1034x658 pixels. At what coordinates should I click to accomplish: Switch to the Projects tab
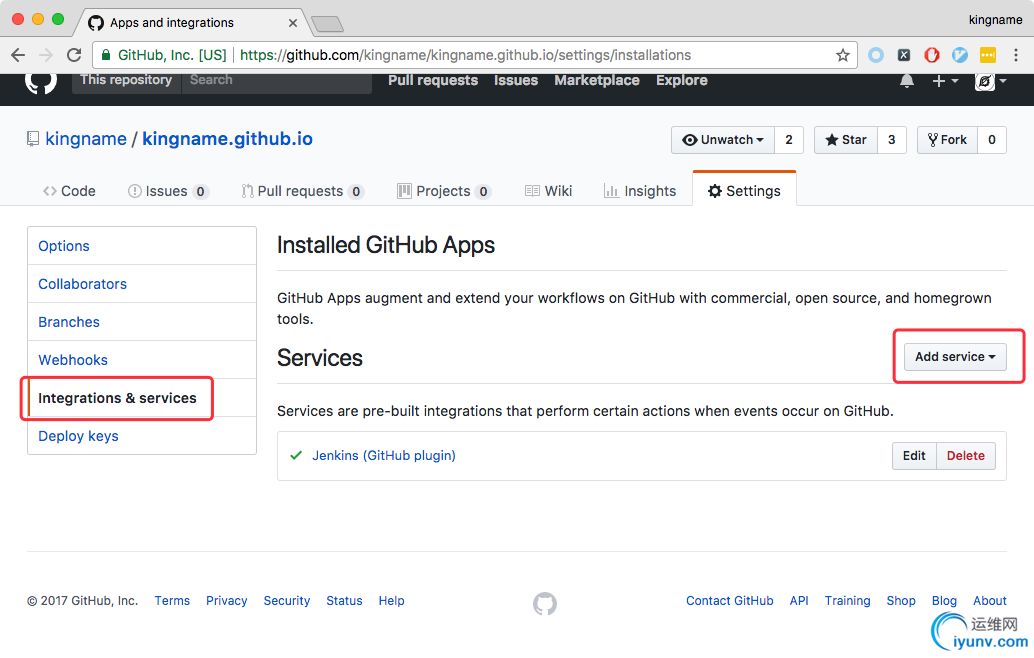[x=444, y=191]
